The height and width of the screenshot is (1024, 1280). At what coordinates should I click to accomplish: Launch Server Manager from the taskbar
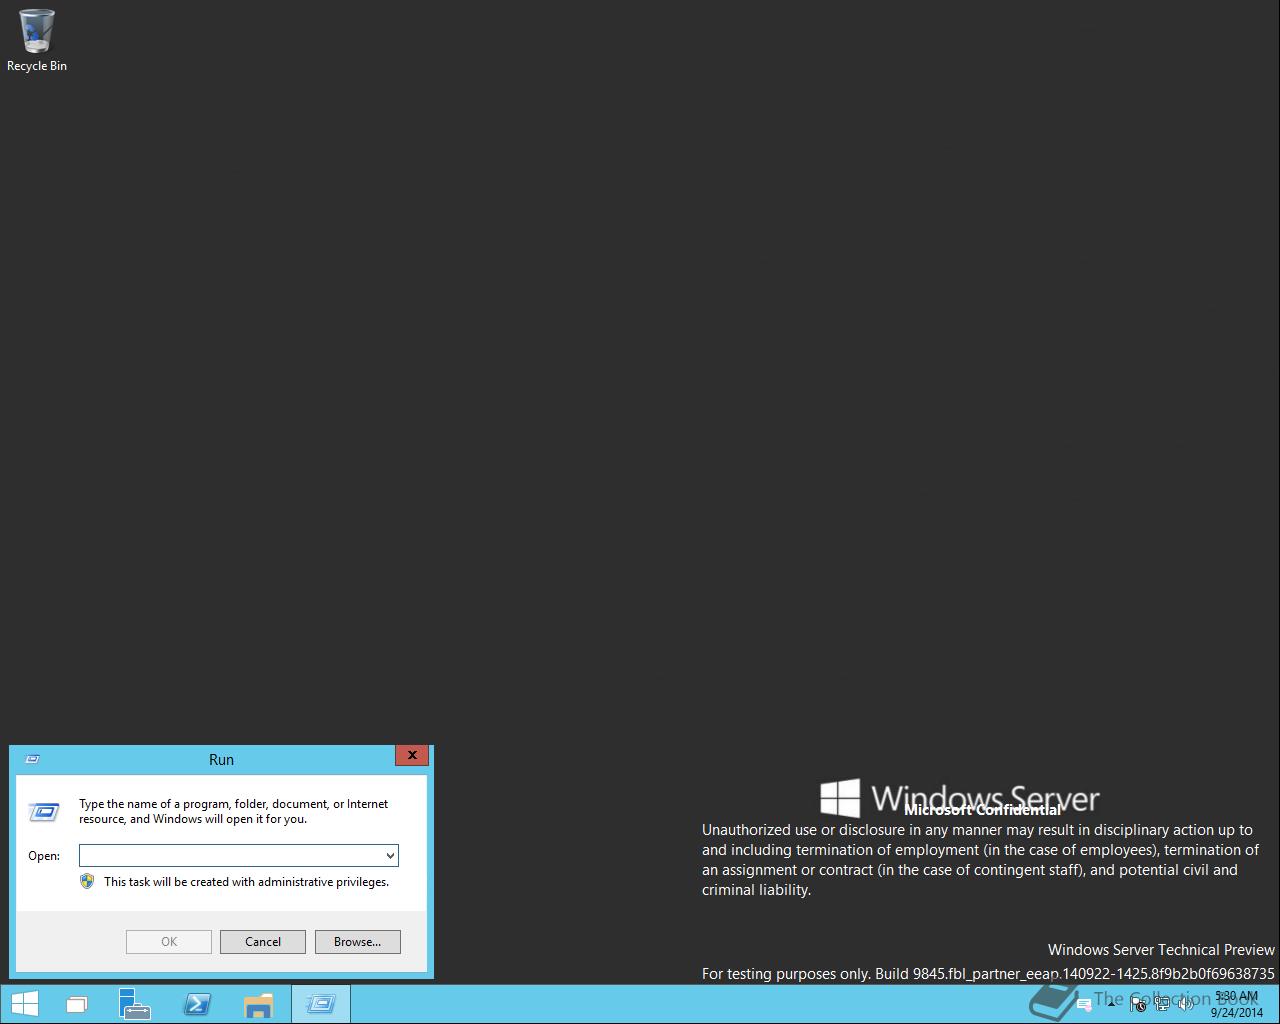click(x=134, y=1004)
